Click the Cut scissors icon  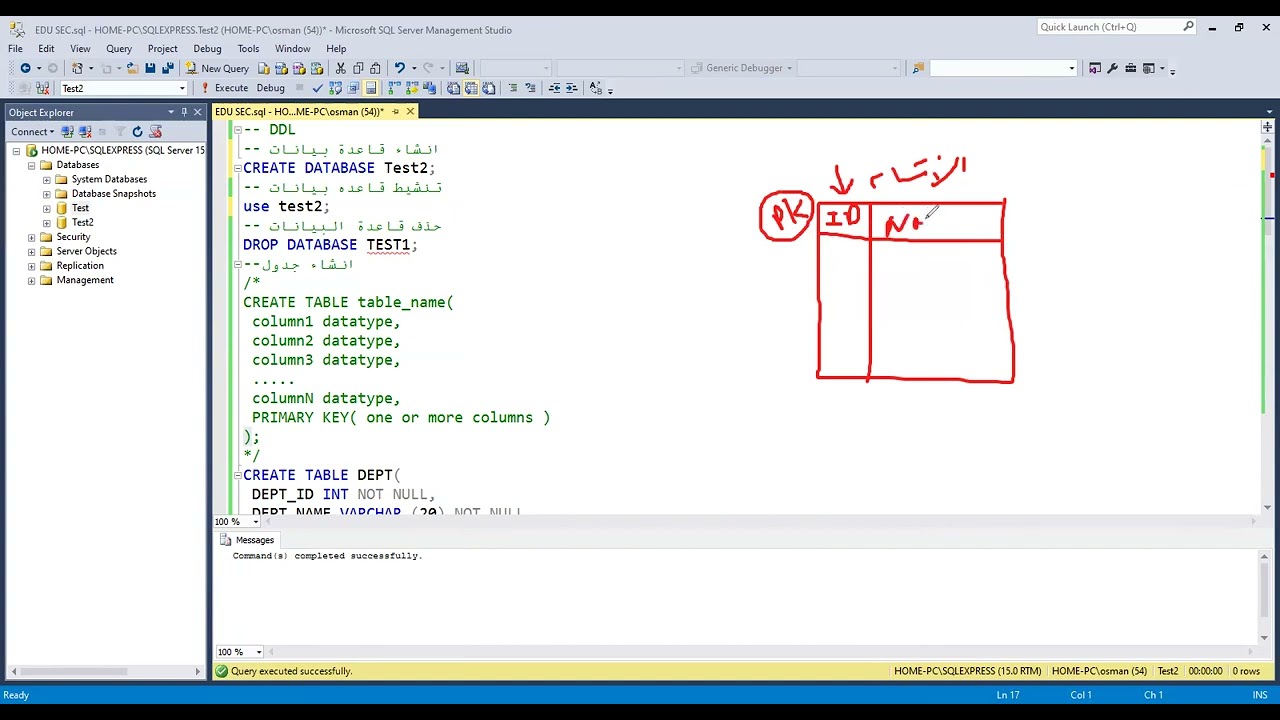[340, 68]
